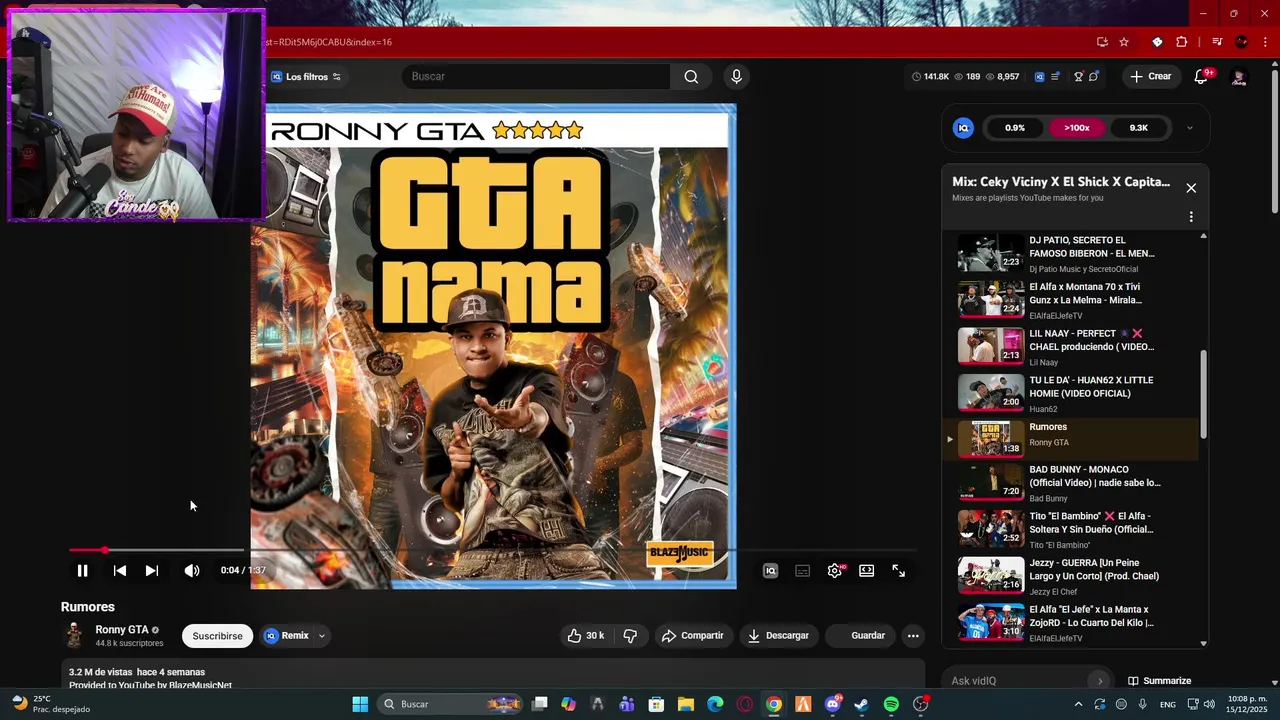This screenshot has width=1280, height=720.
Task: Open YouTube notifications bell
Action: point(1202,77)
